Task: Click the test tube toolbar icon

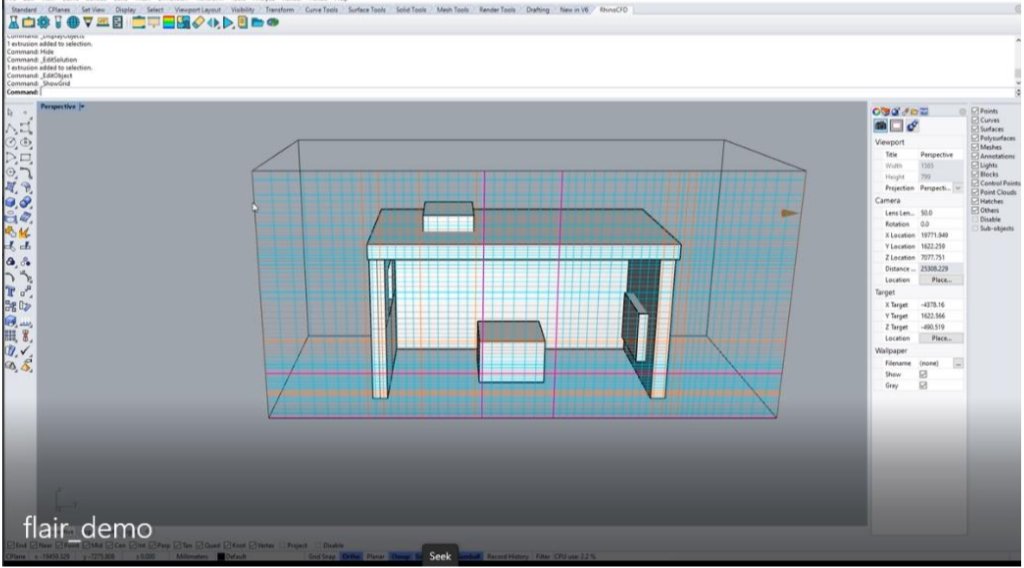Action: click(58, 22)
